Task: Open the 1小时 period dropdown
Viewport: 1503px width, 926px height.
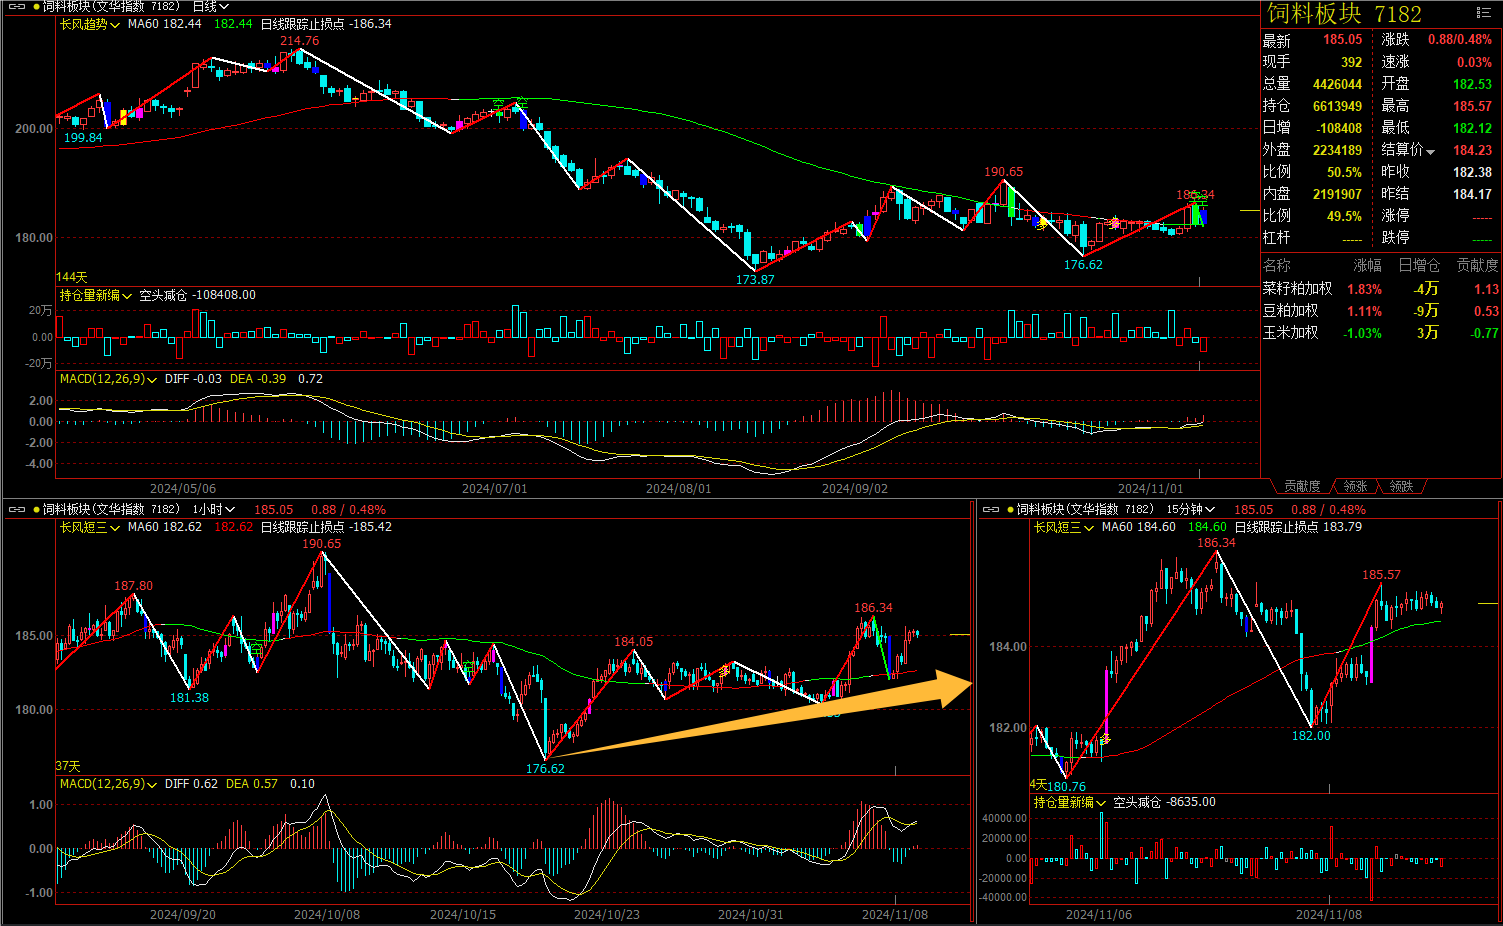Action: point(214,510)
